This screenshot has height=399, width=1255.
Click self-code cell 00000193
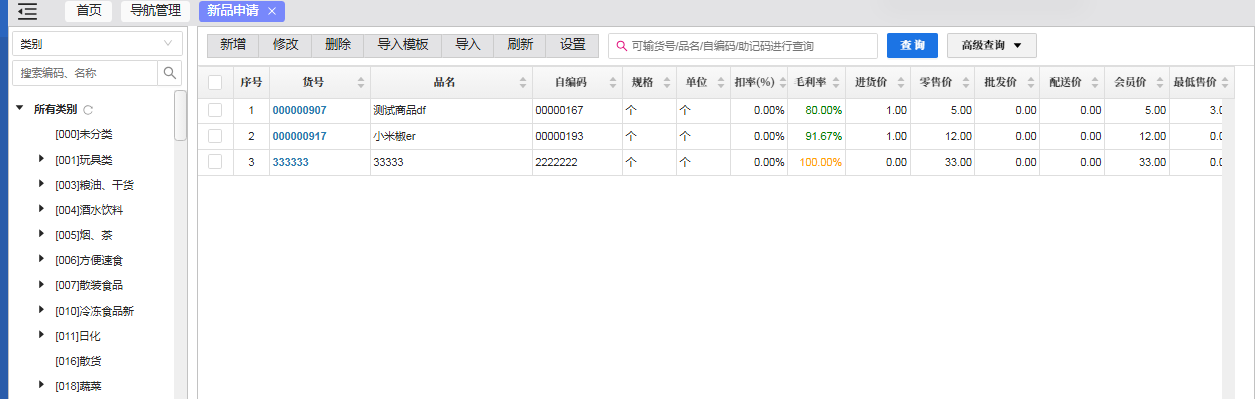click(577, 136)
